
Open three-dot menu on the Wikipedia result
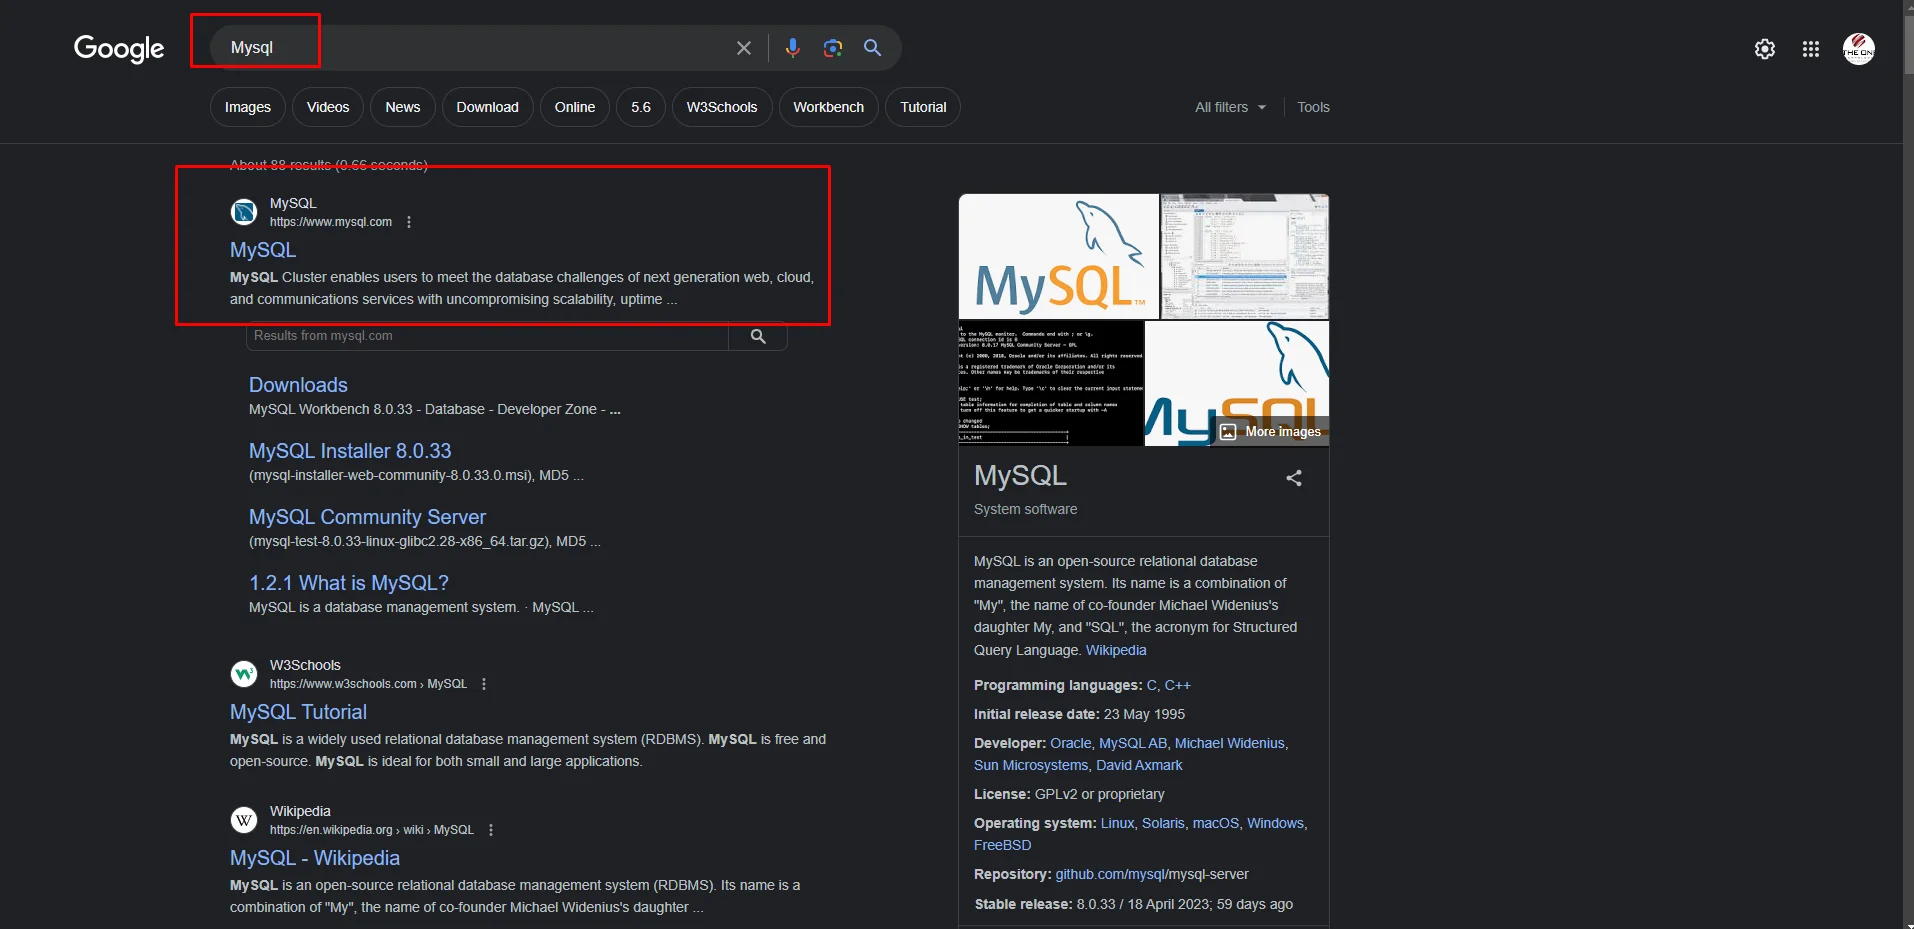coord(490,830)
